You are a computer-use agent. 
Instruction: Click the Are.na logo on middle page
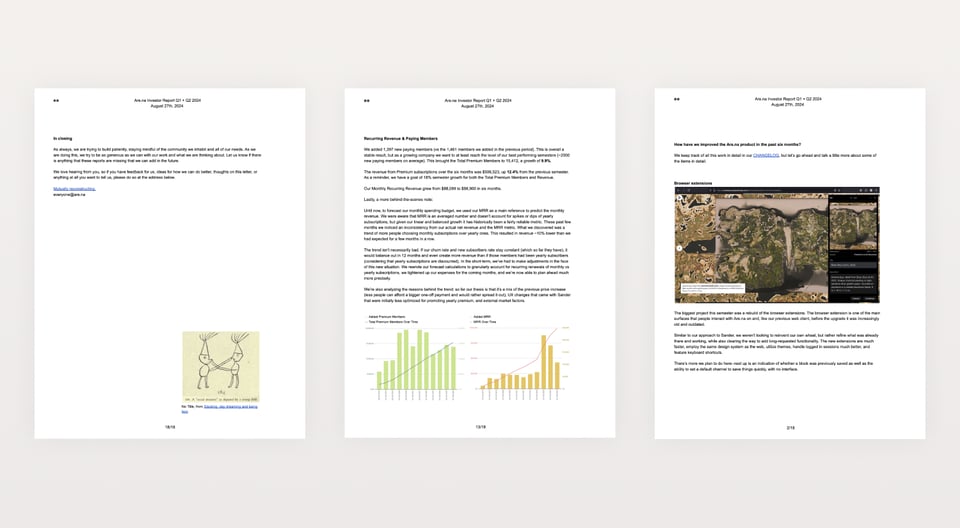[x=367, y=101]
